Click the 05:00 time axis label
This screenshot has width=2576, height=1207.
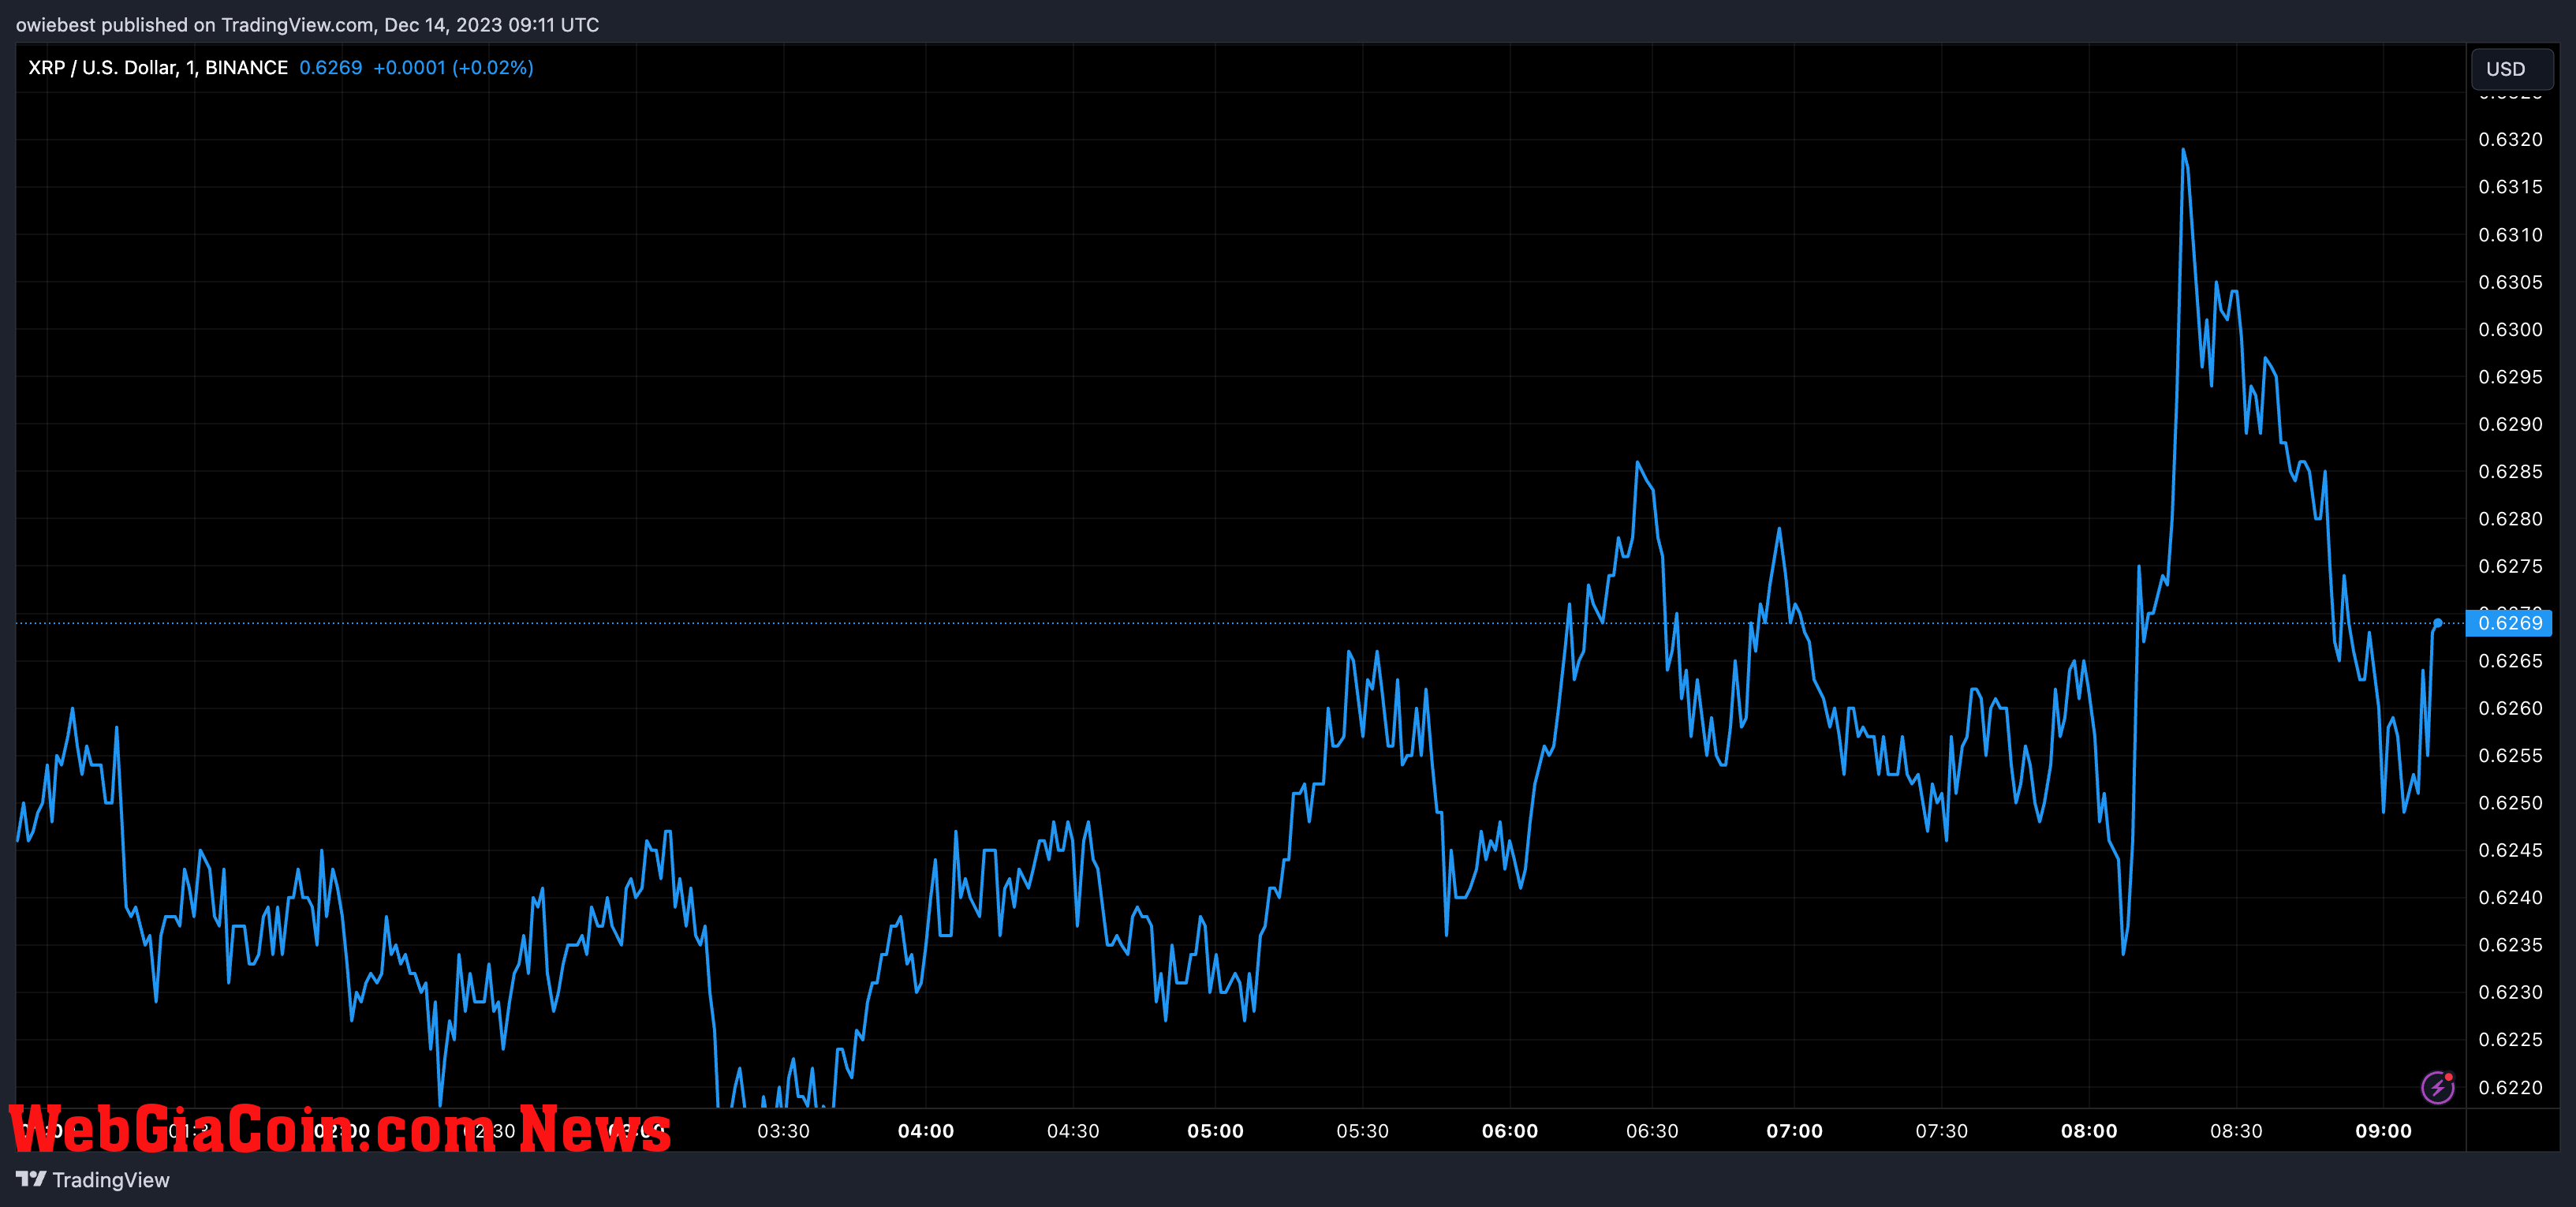click(x=1215, y=1131)
